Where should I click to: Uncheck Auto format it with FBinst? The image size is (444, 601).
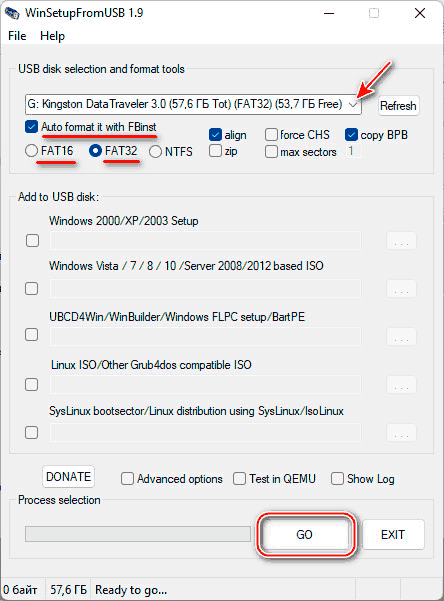[31, 126]
